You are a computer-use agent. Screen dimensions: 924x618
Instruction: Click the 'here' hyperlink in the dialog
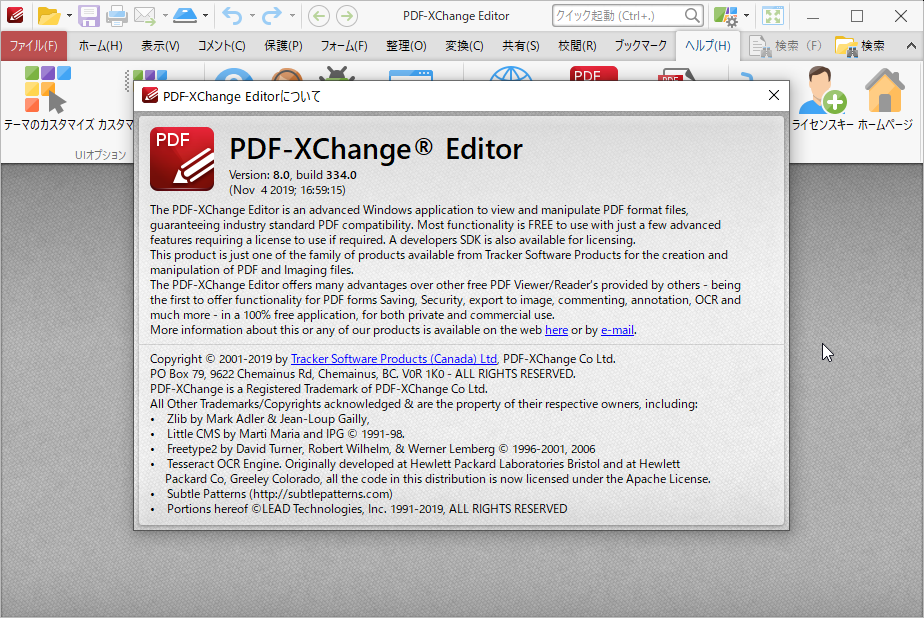tap(557, 330)
